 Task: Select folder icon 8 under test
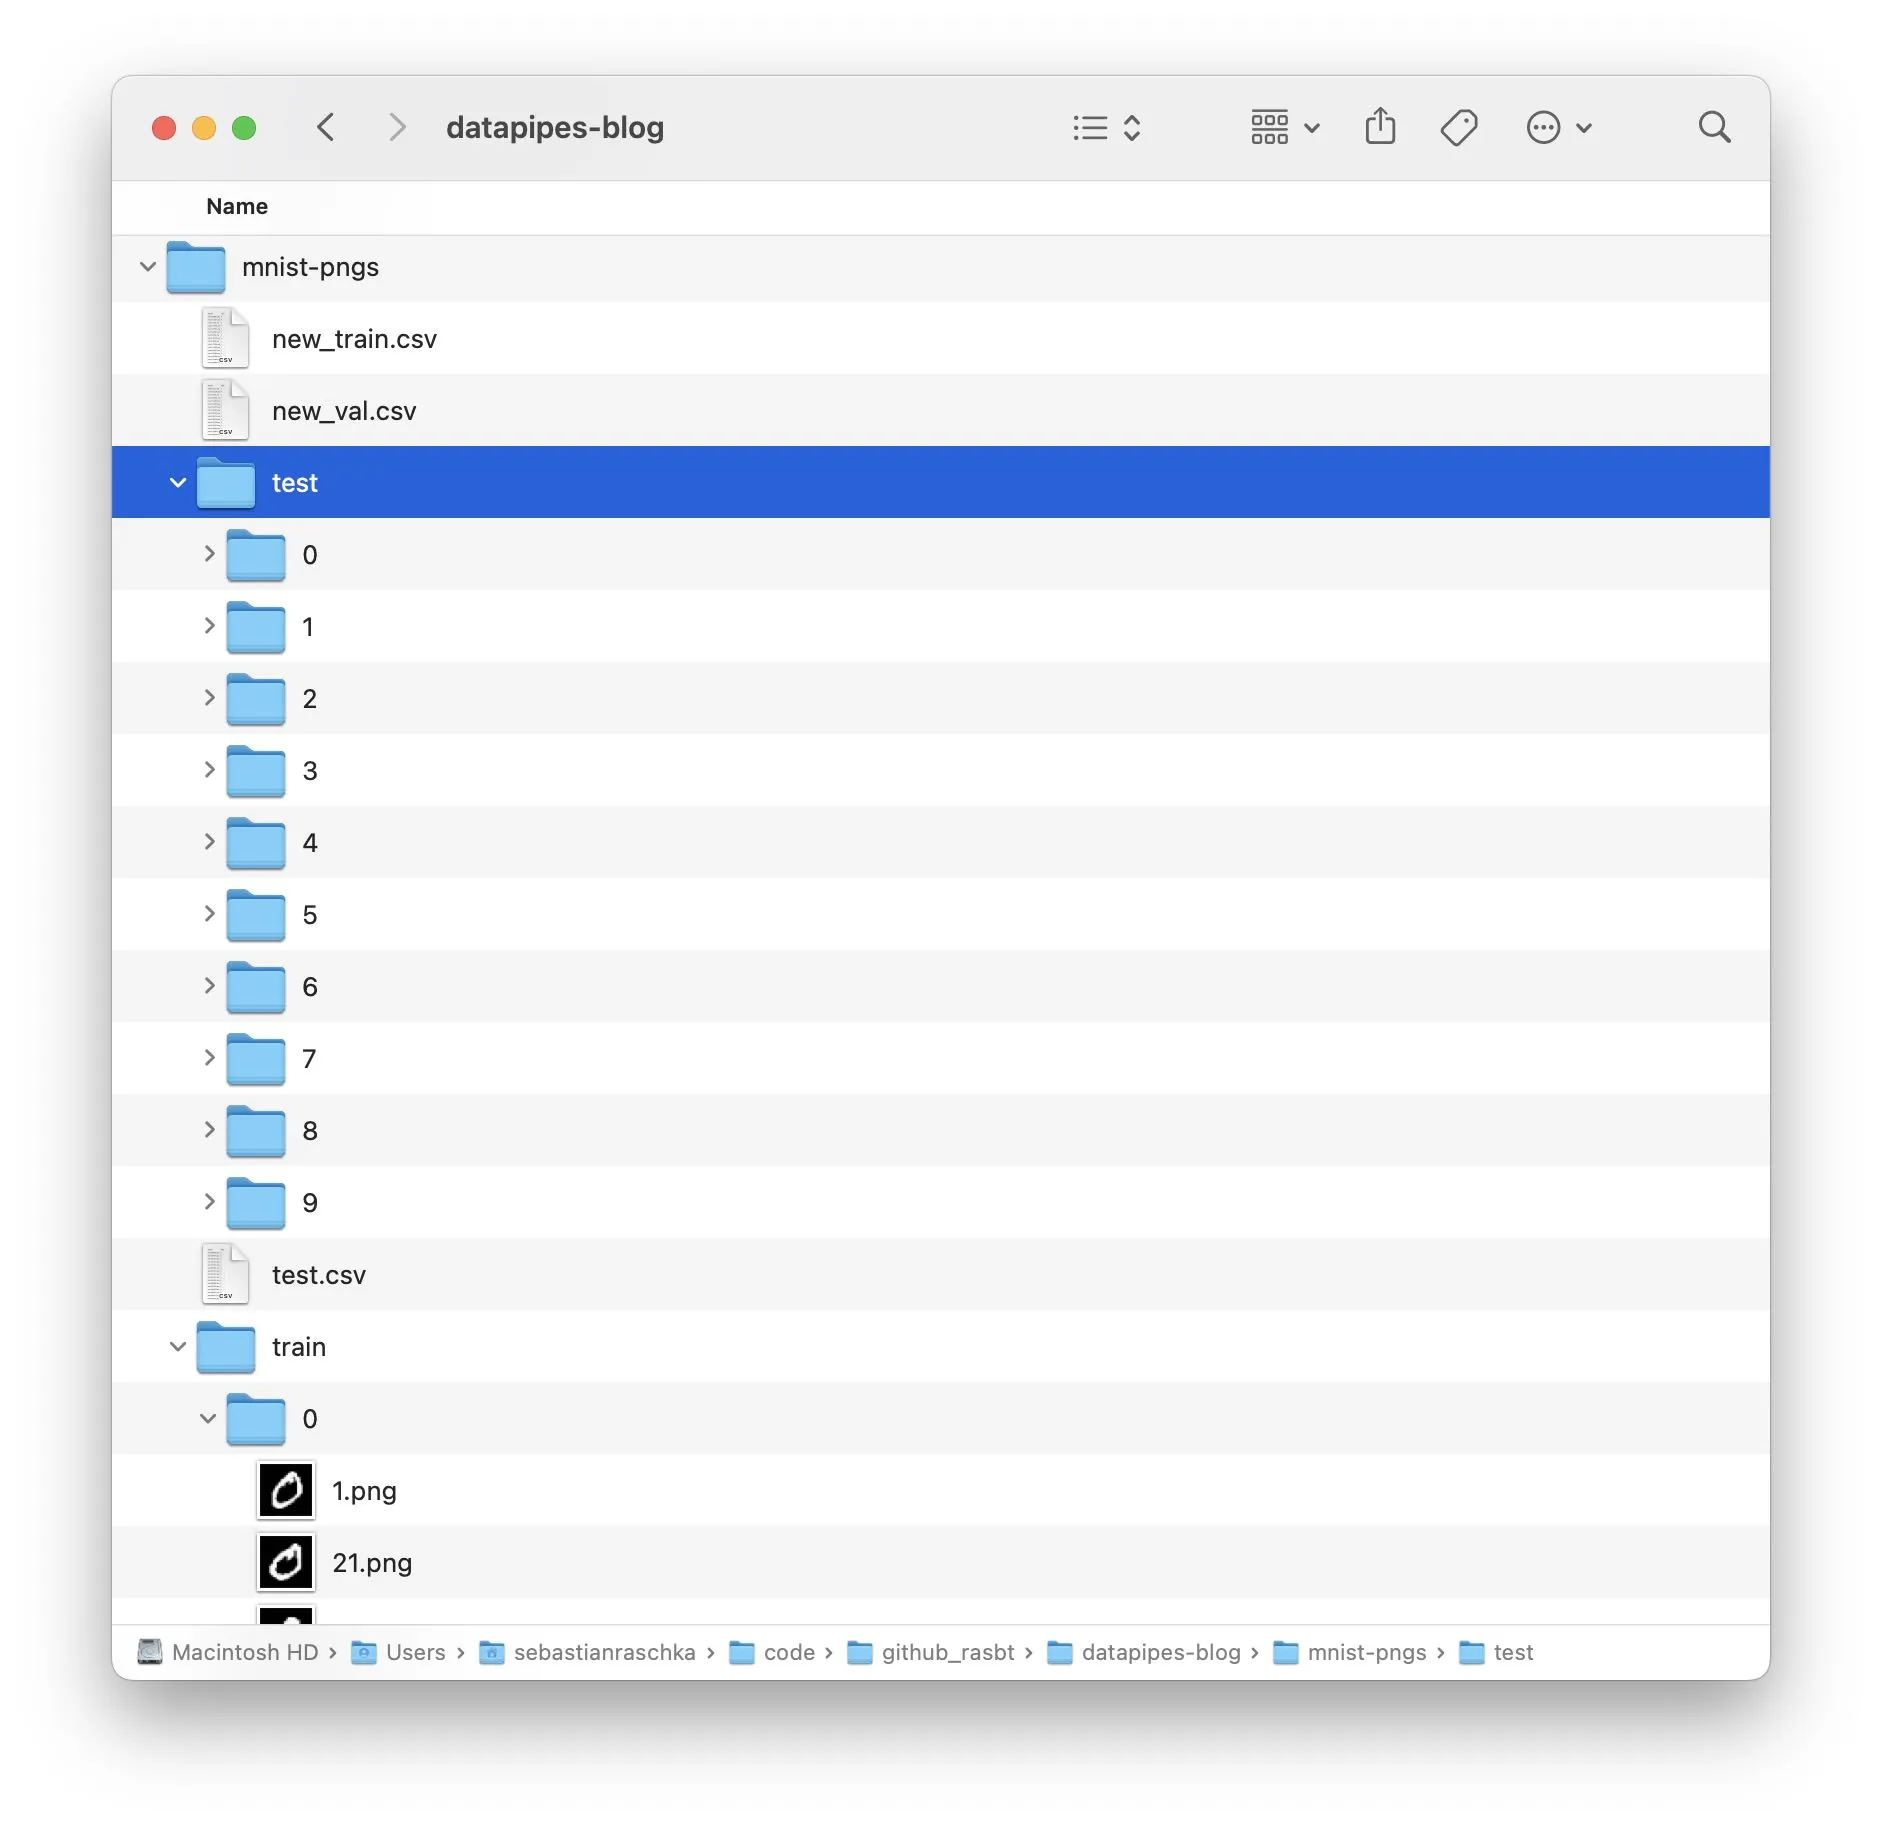256,1131
